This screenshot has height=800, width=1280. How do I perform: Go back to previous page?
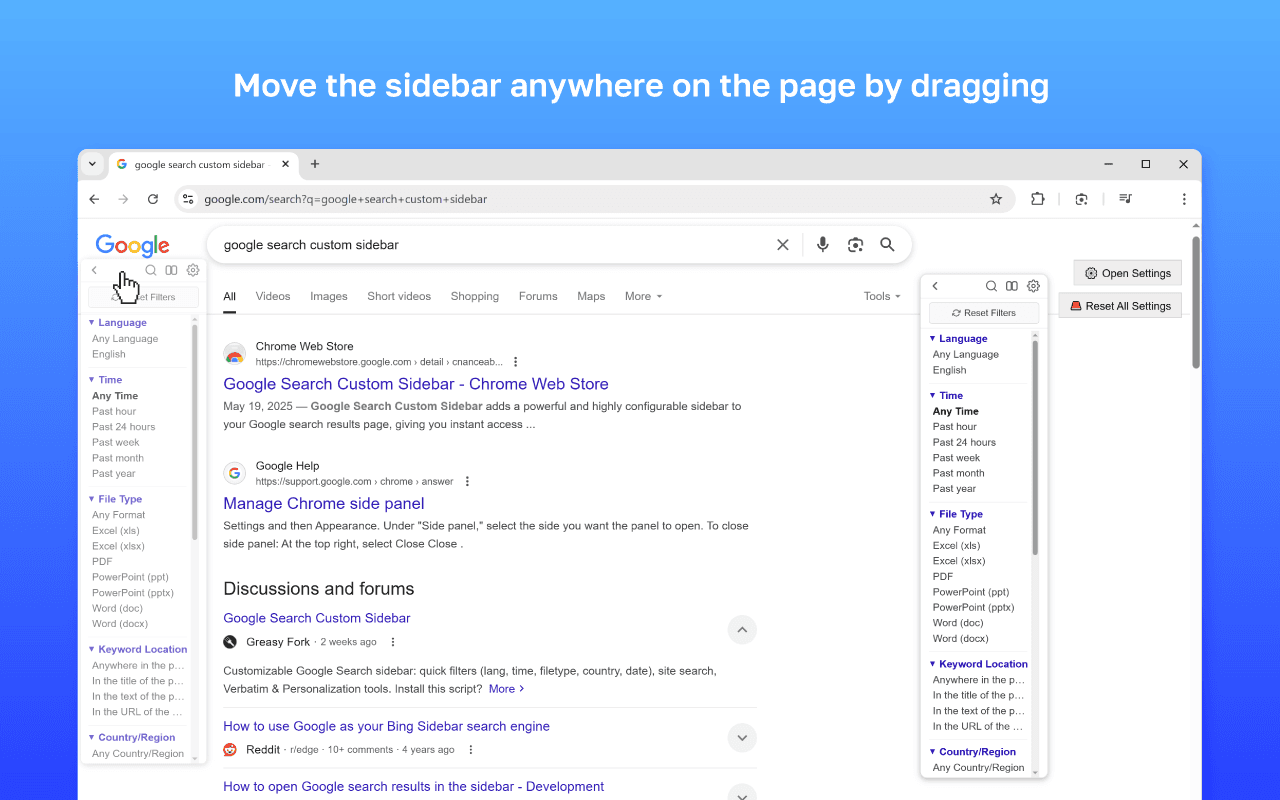[x=94, y=199]
